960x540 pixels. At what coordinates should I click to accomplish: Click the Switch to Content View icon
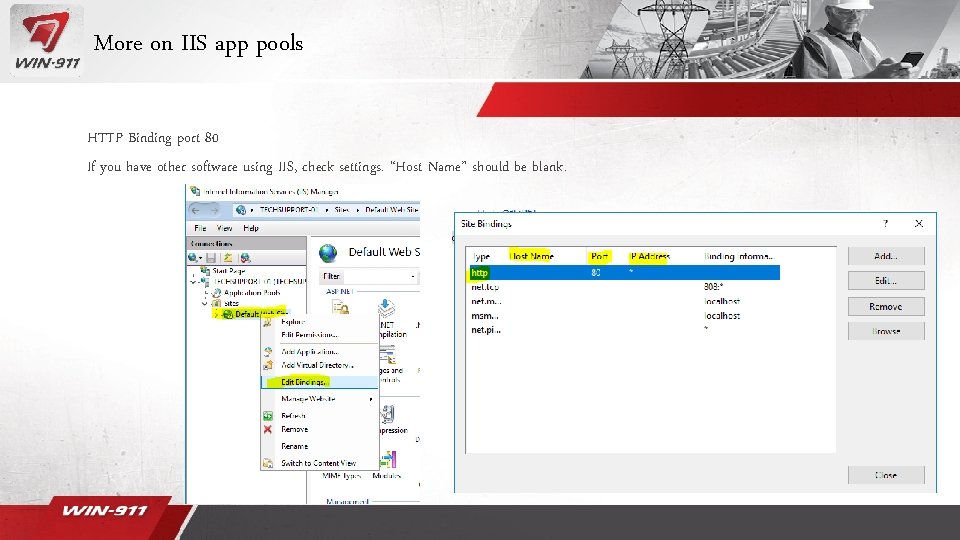click(268, 463)
